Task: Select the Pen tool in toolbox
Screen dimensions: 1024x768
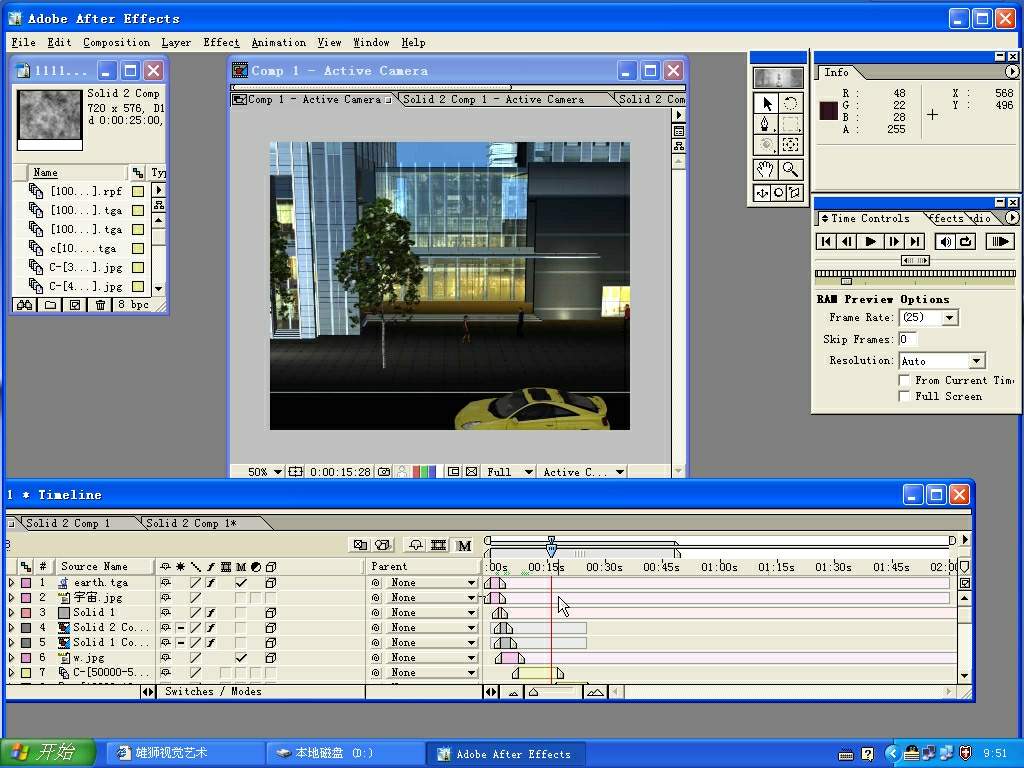Action: (x=767, y=124)
